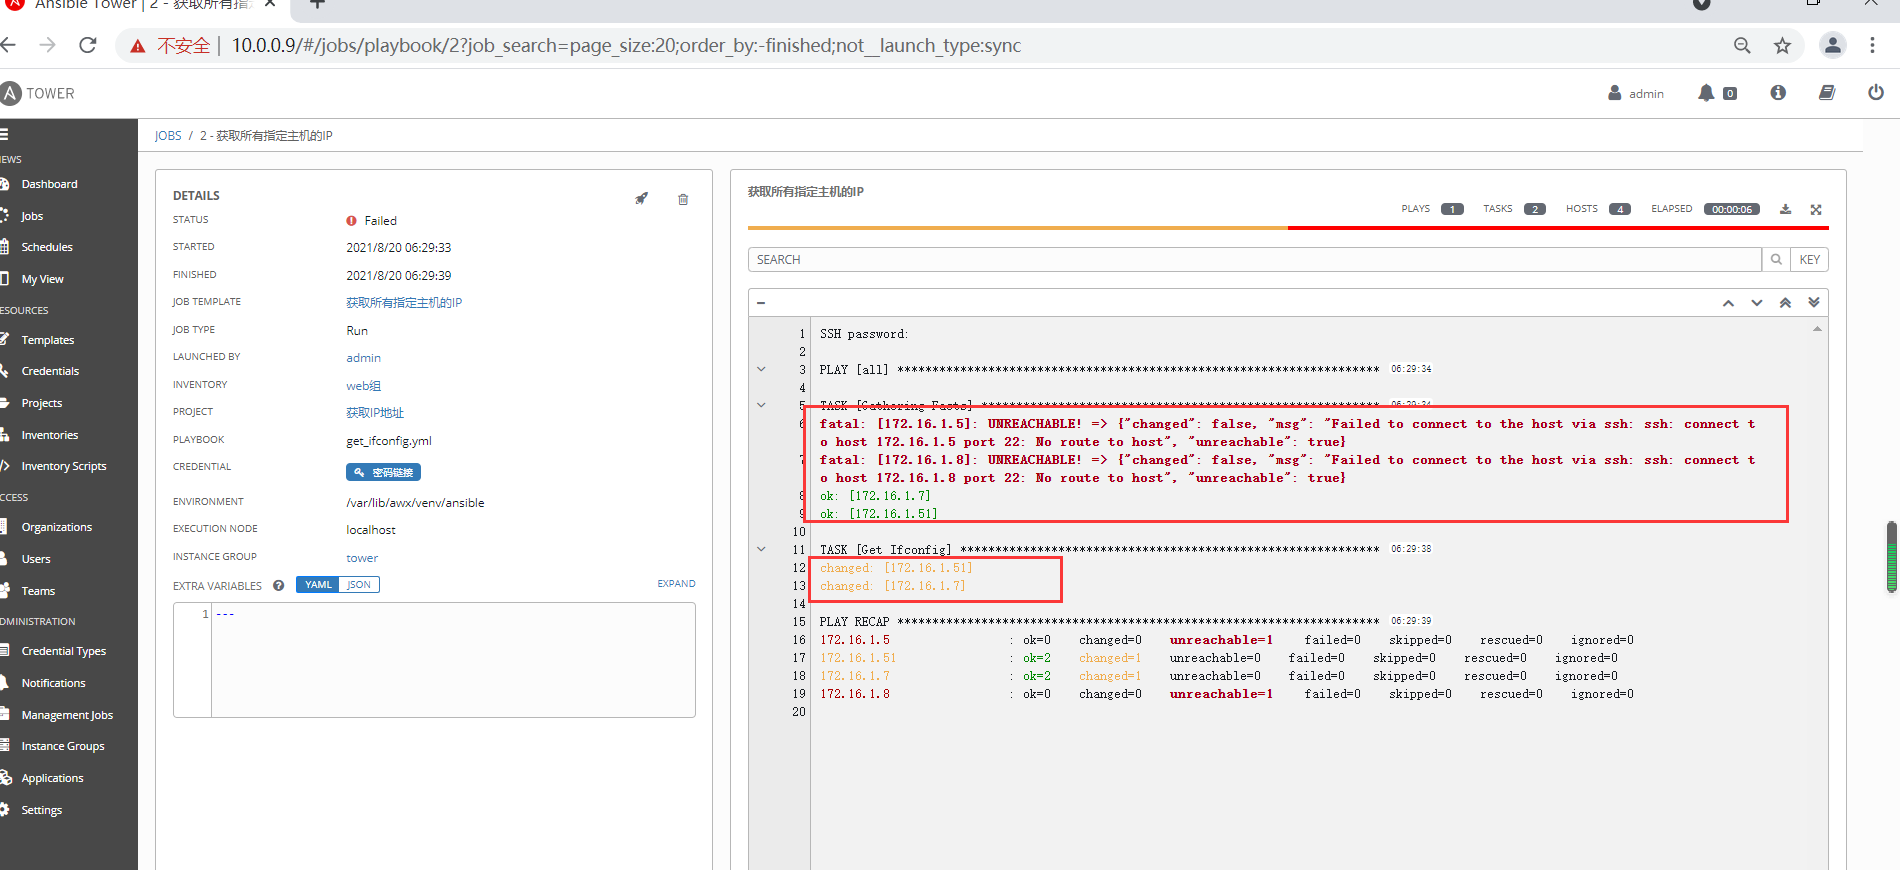Jump to top of output with the double up arrow
This screenshot has height=870, width=1900.
point(1785,303)
